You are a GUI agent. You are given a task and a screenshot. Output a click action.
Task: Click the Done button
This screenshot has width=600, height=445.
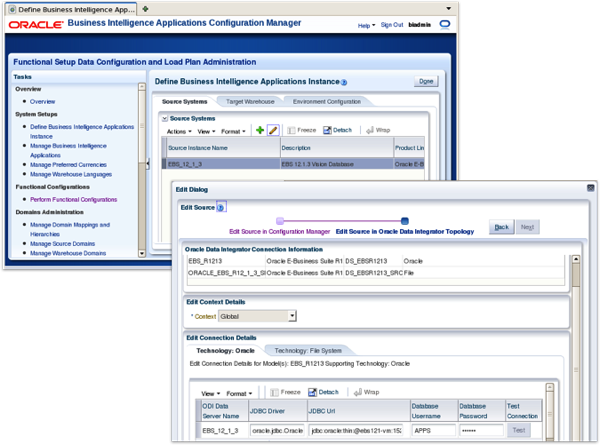(426, 81)
